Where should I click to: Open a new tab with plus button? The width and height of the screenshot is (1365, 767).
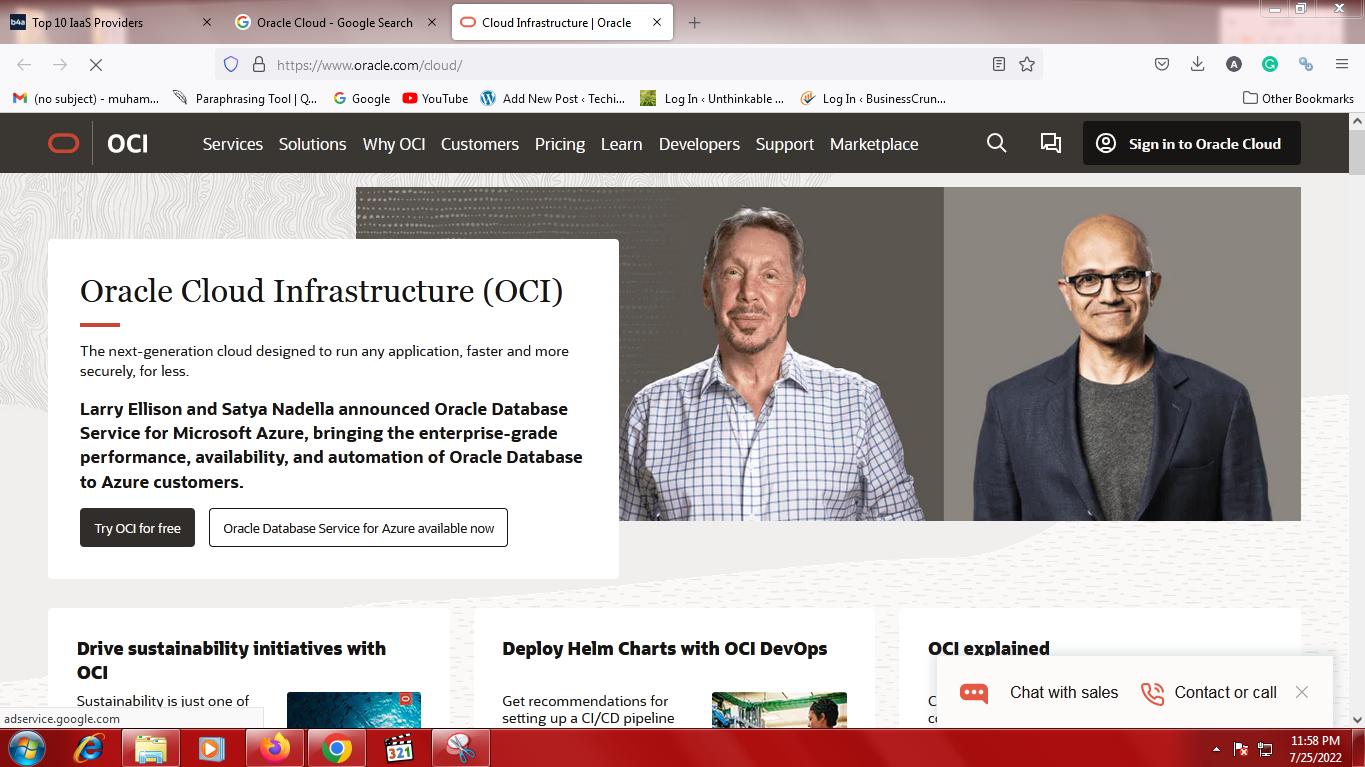pos(695,22)
